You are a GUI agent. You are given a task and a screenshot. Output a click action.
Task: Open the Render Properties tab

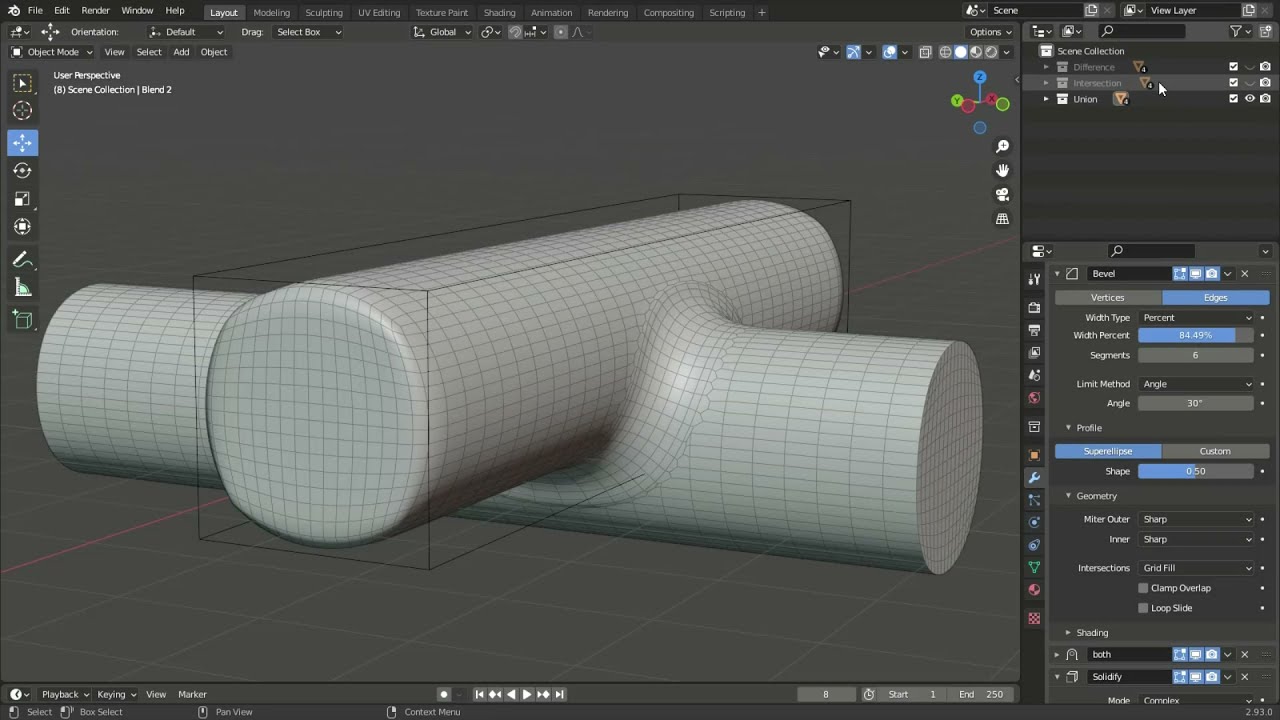pos(1035,307)
